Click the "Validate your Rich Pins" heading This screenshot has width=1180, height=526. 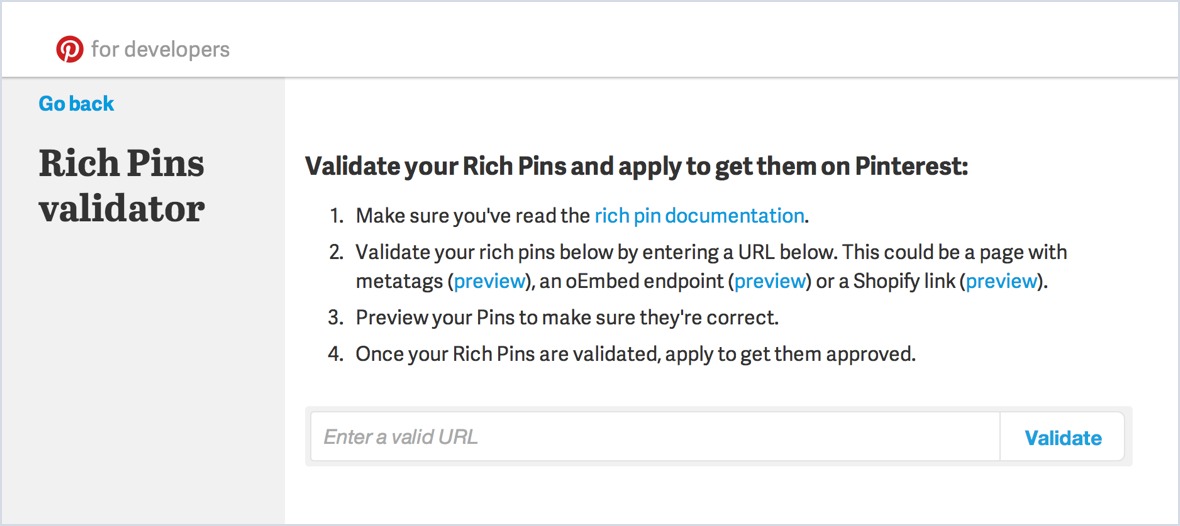(636, 167)
